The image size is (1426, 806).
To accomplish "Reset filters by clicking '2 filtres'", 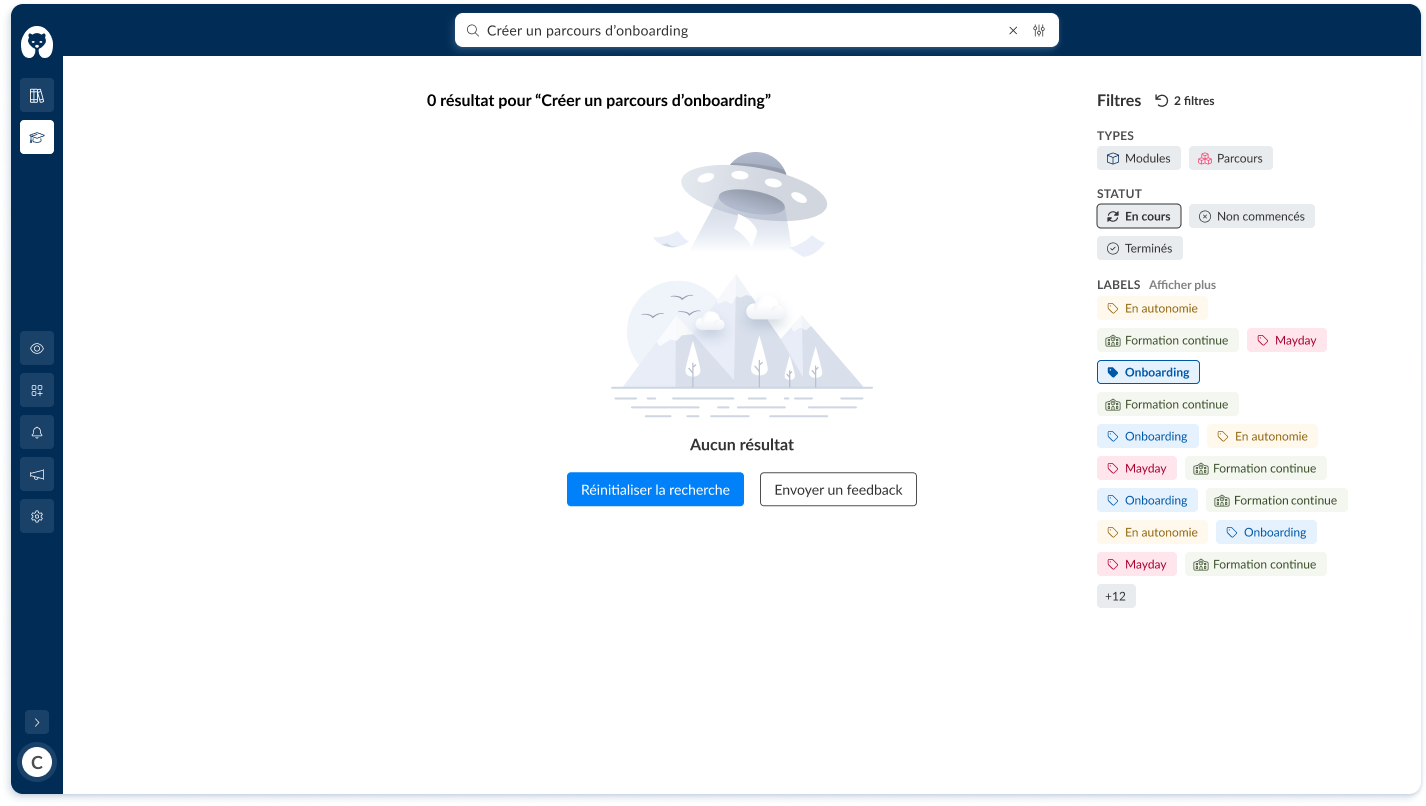I will click(x=1184, y=100).
